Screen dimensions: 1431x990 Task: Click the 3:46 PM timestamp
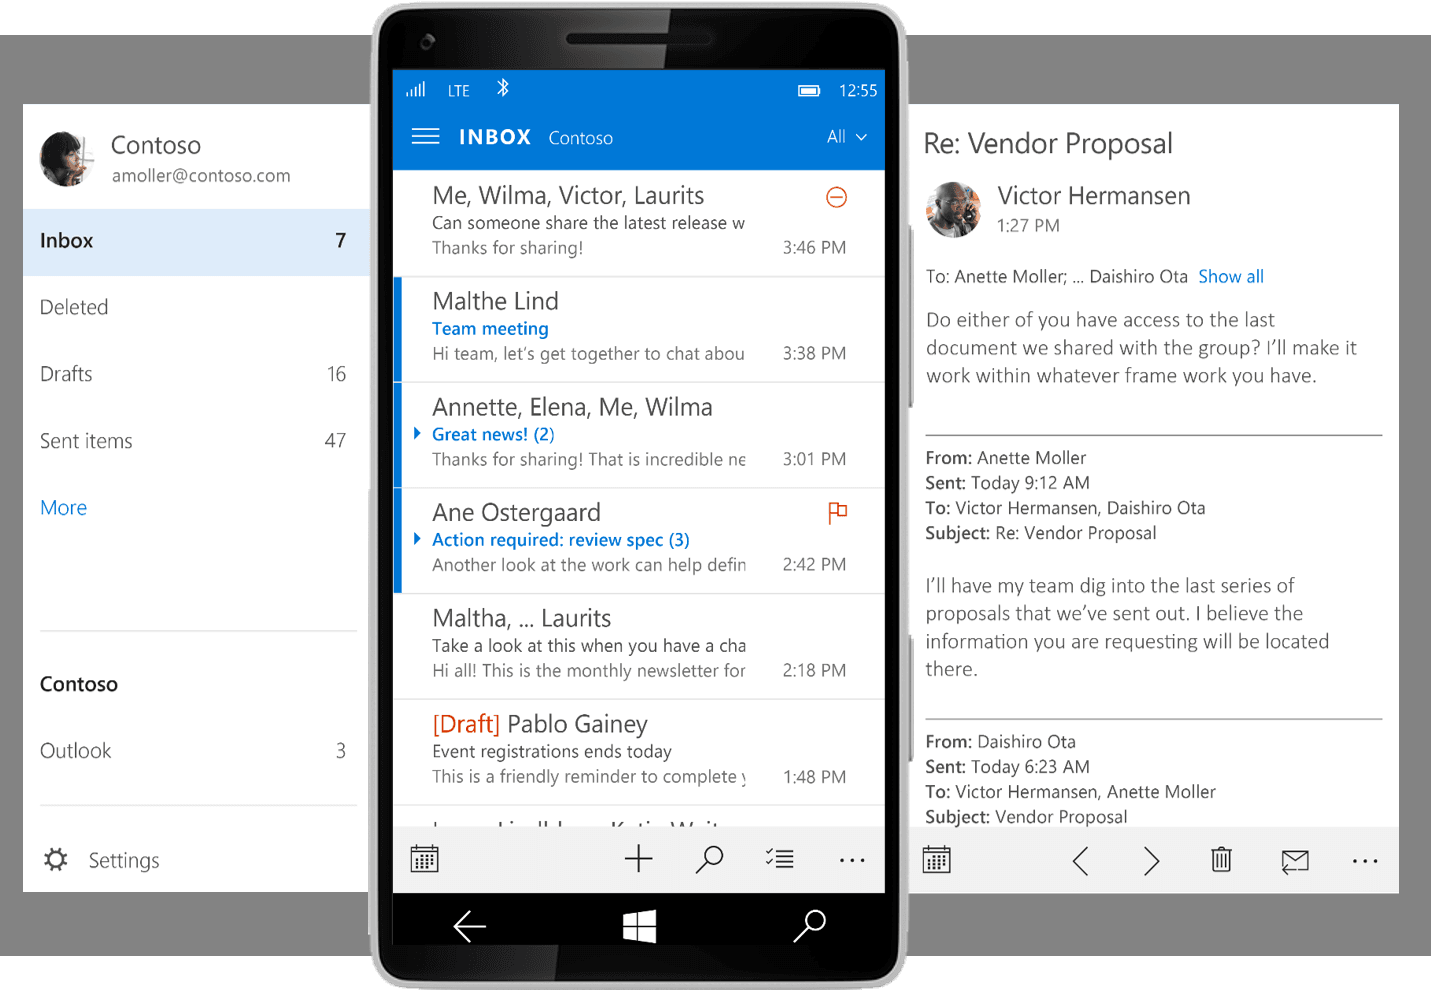click(x=814, y=248)
